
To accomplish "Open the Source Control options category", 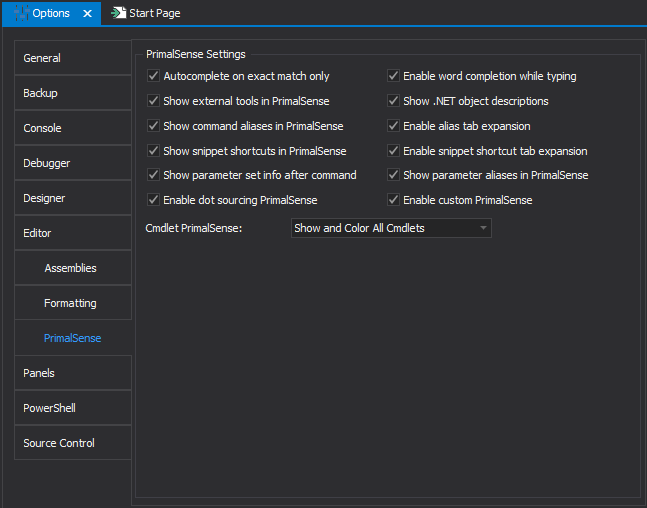I will (x=73, y=443).
